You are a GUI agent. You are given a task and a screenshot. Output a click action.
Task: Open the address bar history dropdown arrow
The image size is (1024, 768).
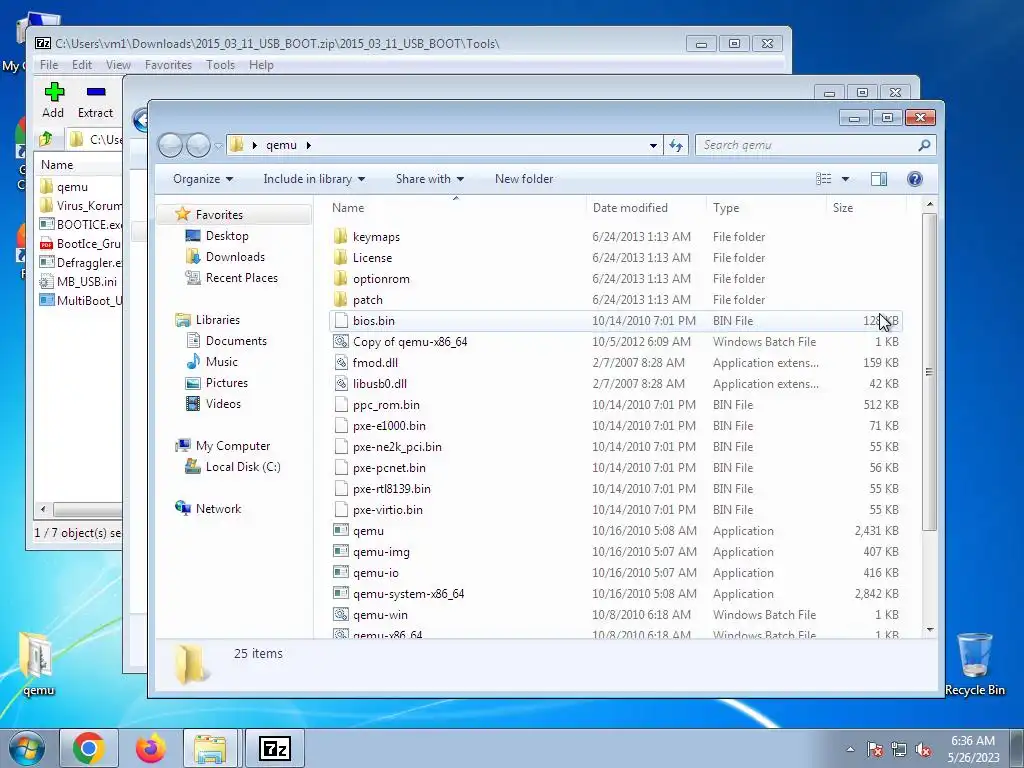click(x=653, y=145)
